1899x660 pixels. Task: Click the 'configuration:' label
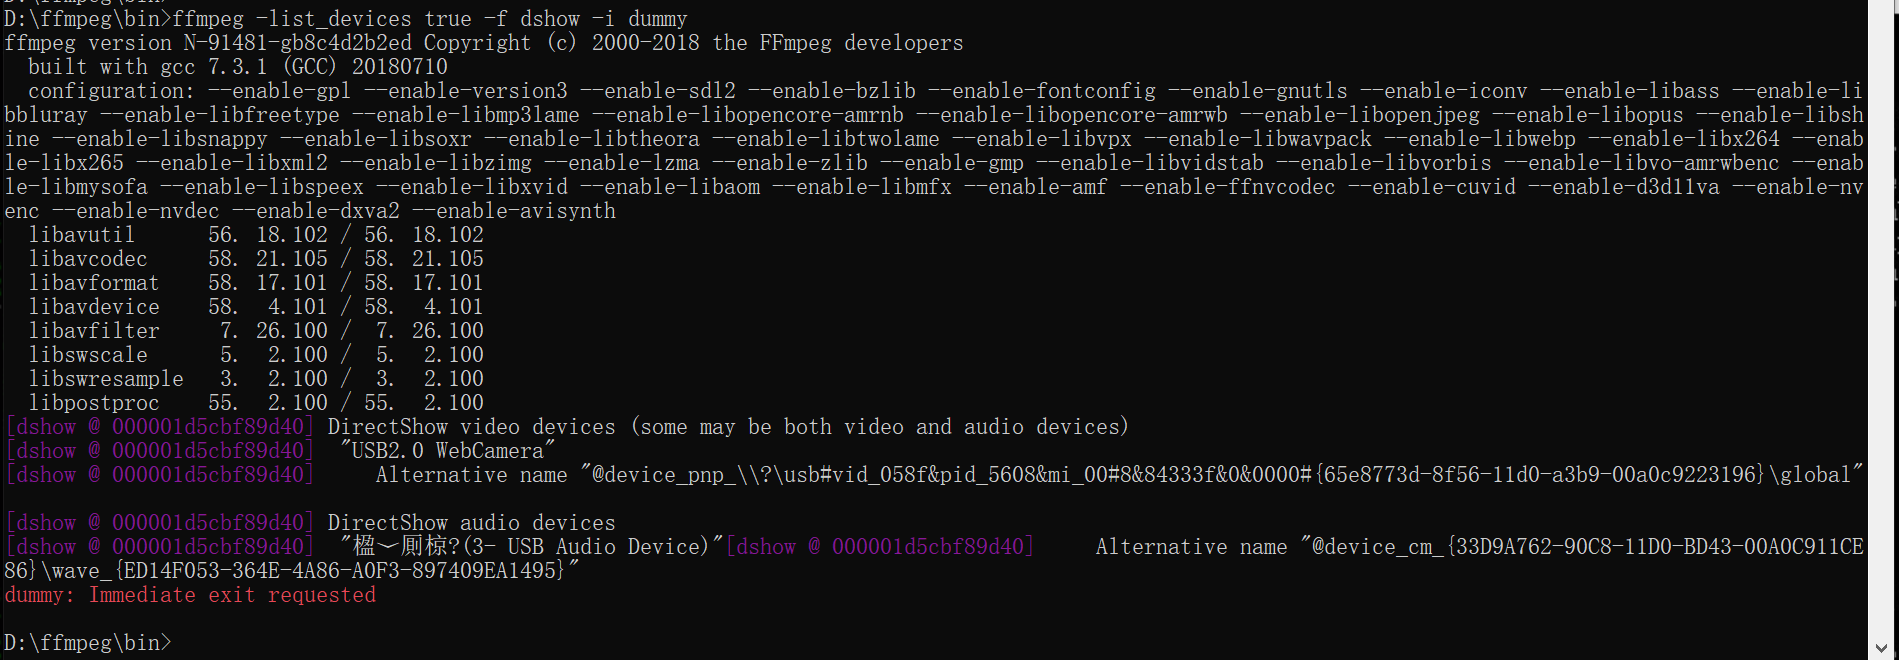tap(111, 91)
